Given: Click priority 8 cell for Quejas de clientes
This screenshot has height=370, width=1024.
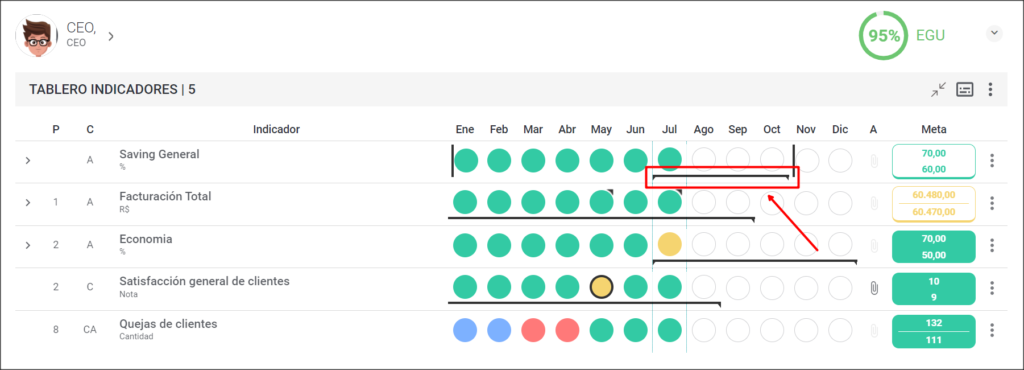Looking at the screenshot, I should tap(56, 330).
